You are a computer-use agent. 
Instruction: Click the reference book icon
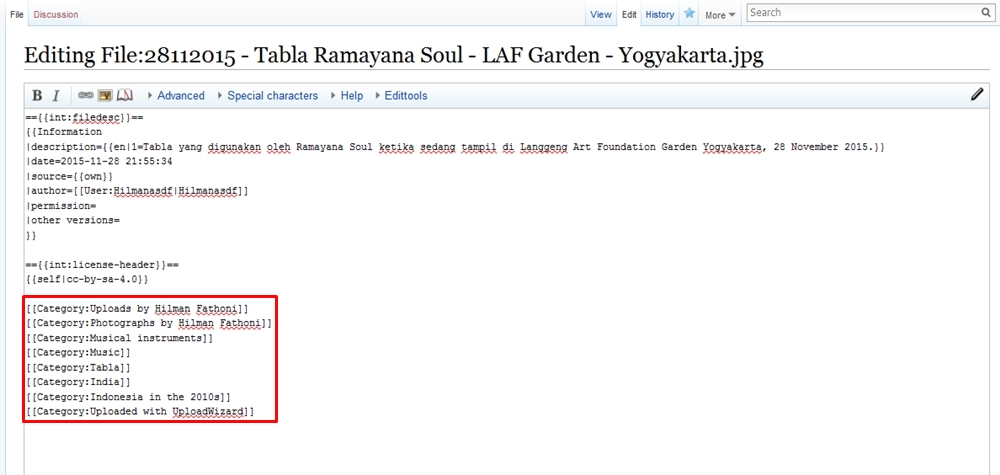tap(124, 96)
